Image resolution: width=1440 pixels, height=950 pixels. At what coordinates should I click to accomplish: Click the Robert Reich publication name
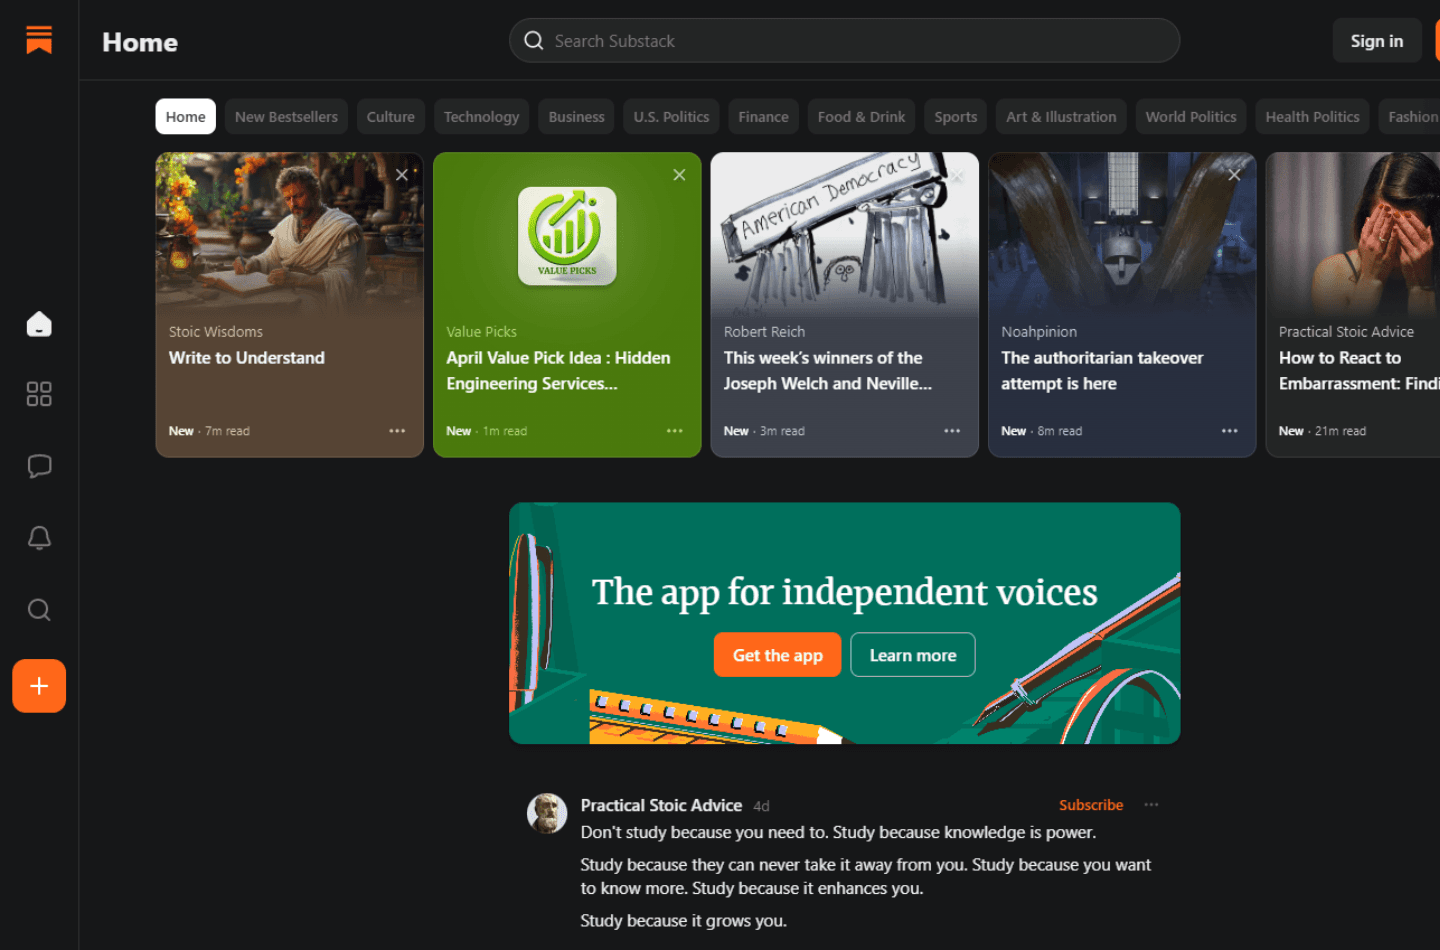764,332
